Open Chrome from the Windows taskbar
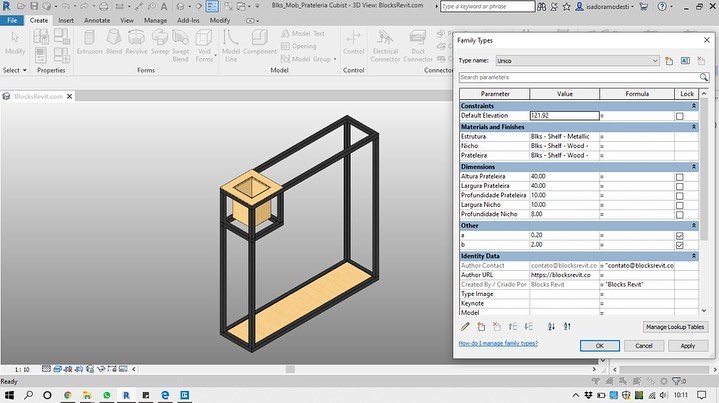The image size is (719, 403). [68, 395]
